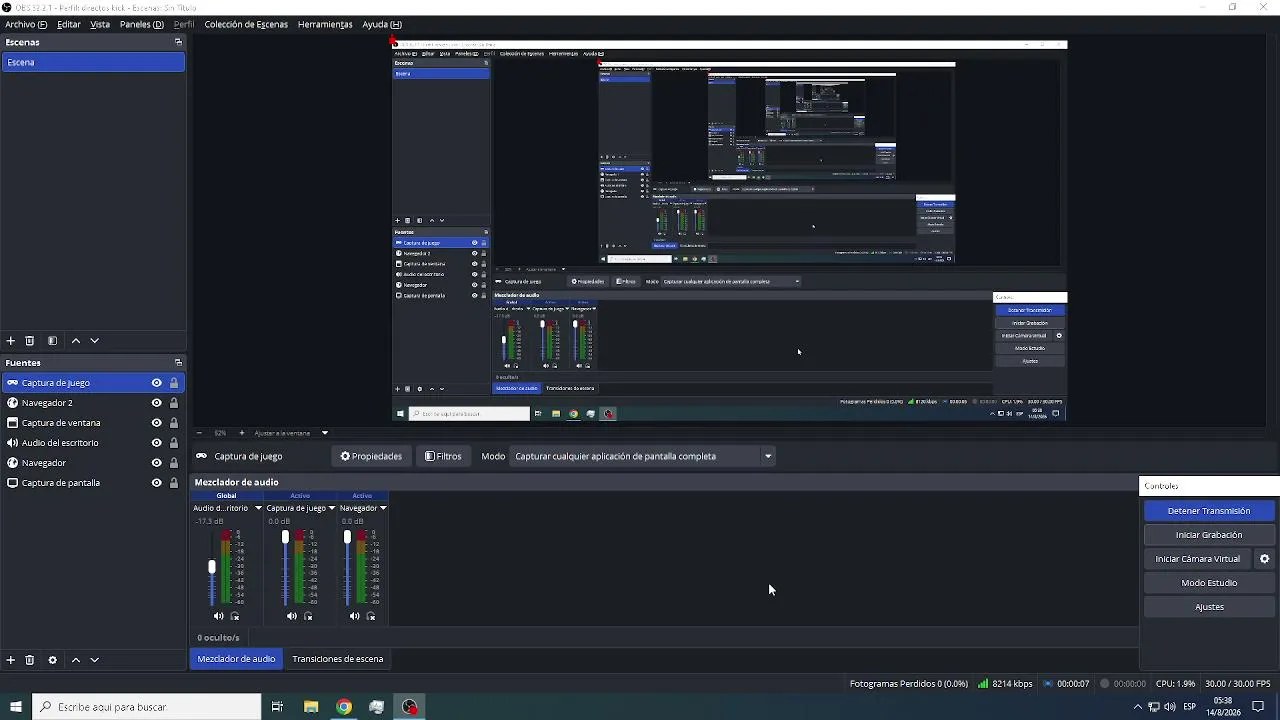Open Propiedades for the selected source
The image size is (1280, 720).
(371, 456)
